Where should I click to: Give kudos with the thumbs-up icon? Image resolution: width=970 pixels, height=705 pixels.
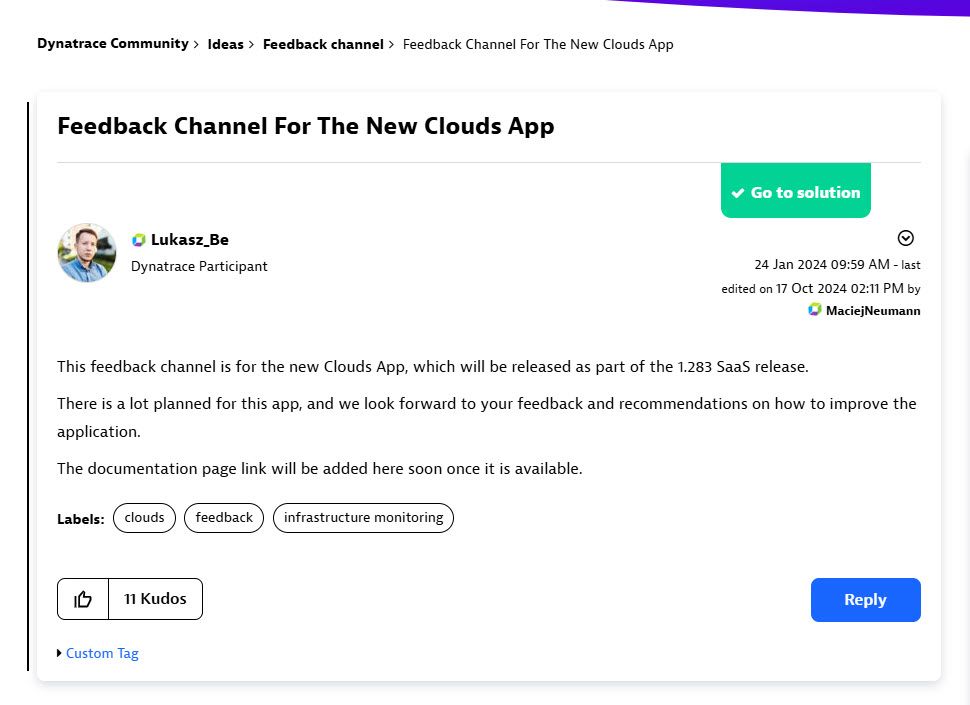[83, 599]
